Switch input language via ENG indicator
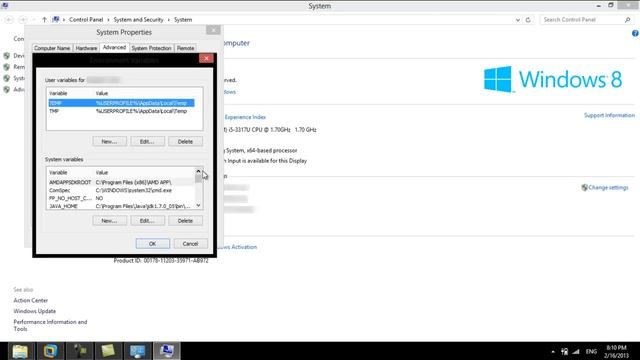 pyautogui.click(x=591, y=351)
